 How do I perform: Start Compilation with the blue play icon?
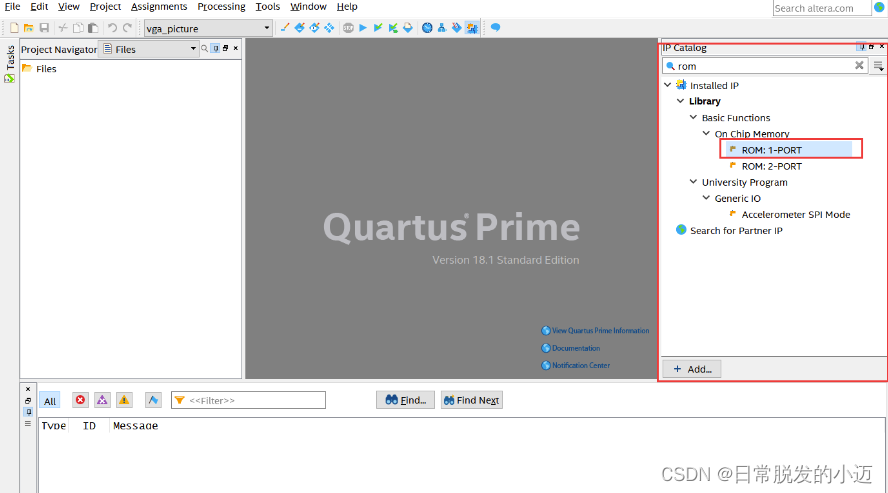tap(363, 27)
